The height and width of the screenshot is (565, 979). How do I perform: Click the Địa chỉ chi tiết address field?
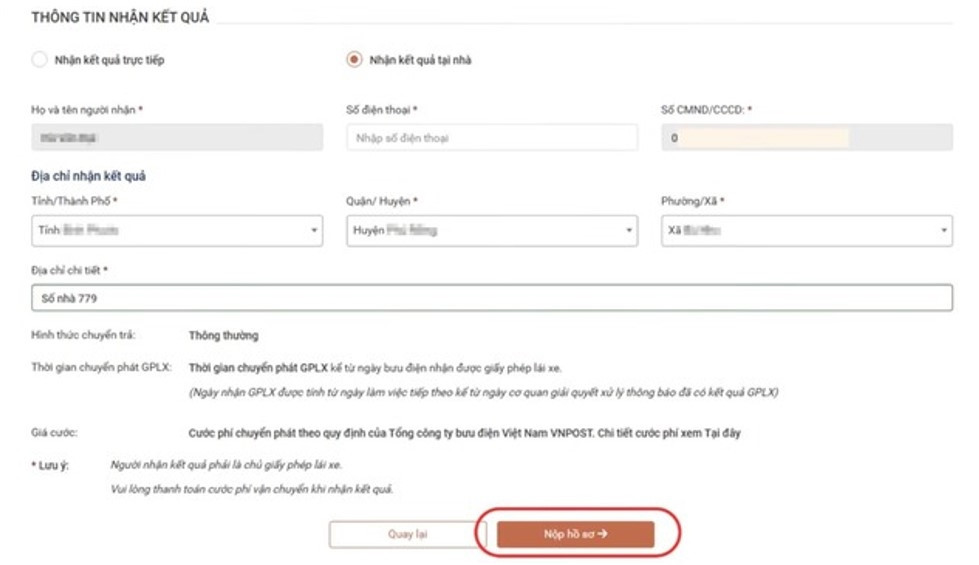491,298
